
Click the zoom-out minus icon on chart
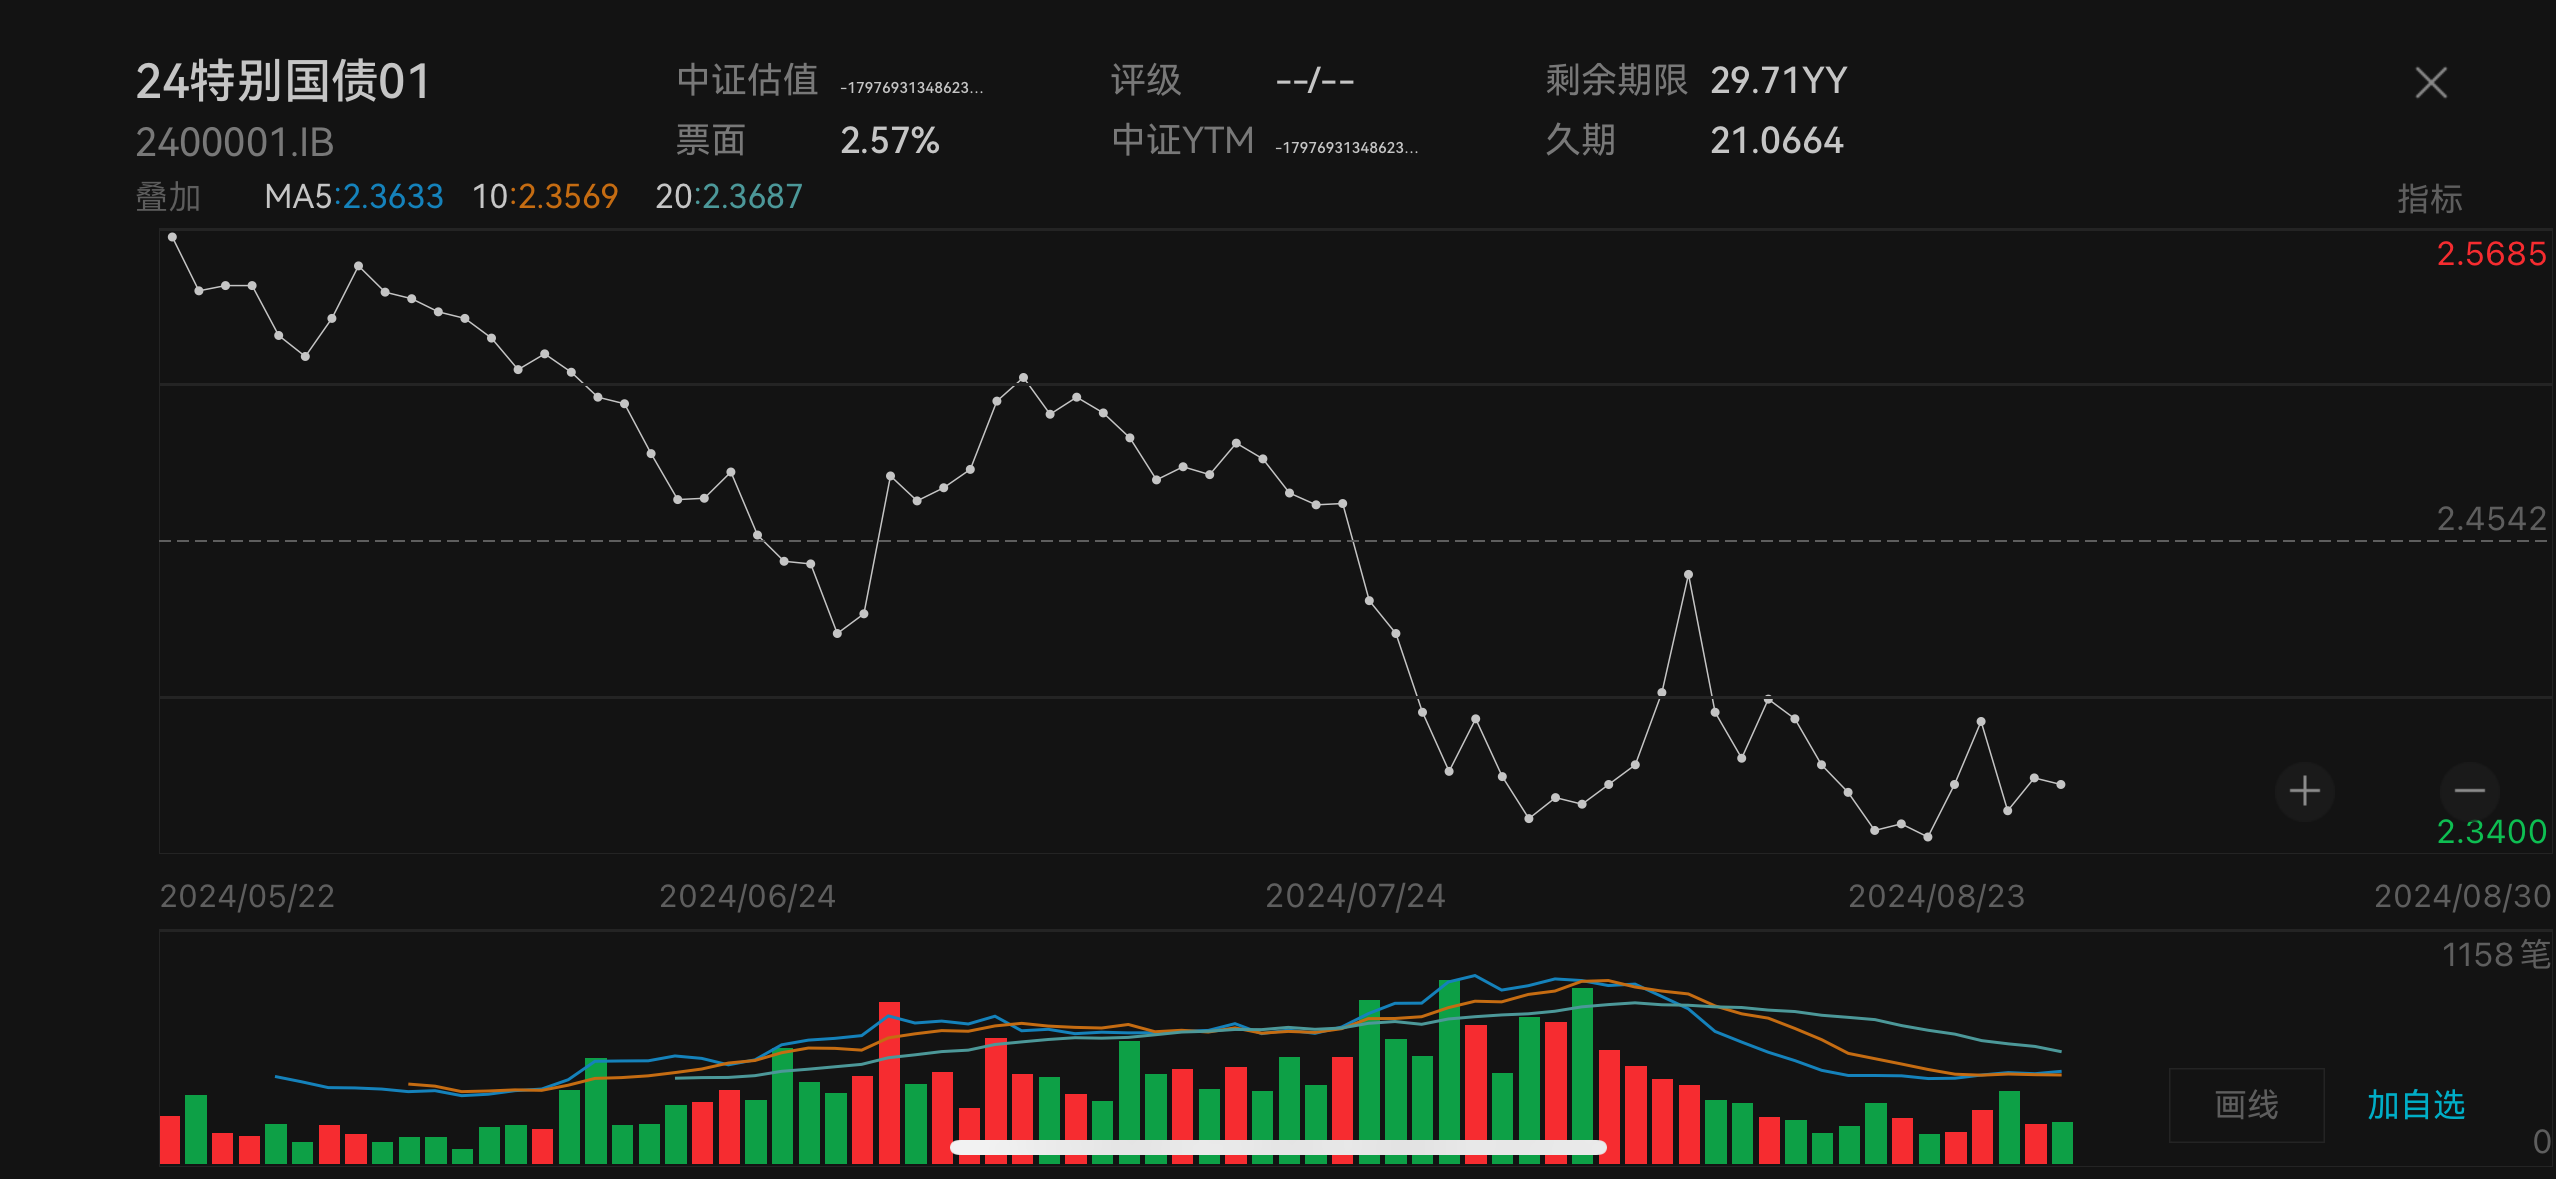2469,791
